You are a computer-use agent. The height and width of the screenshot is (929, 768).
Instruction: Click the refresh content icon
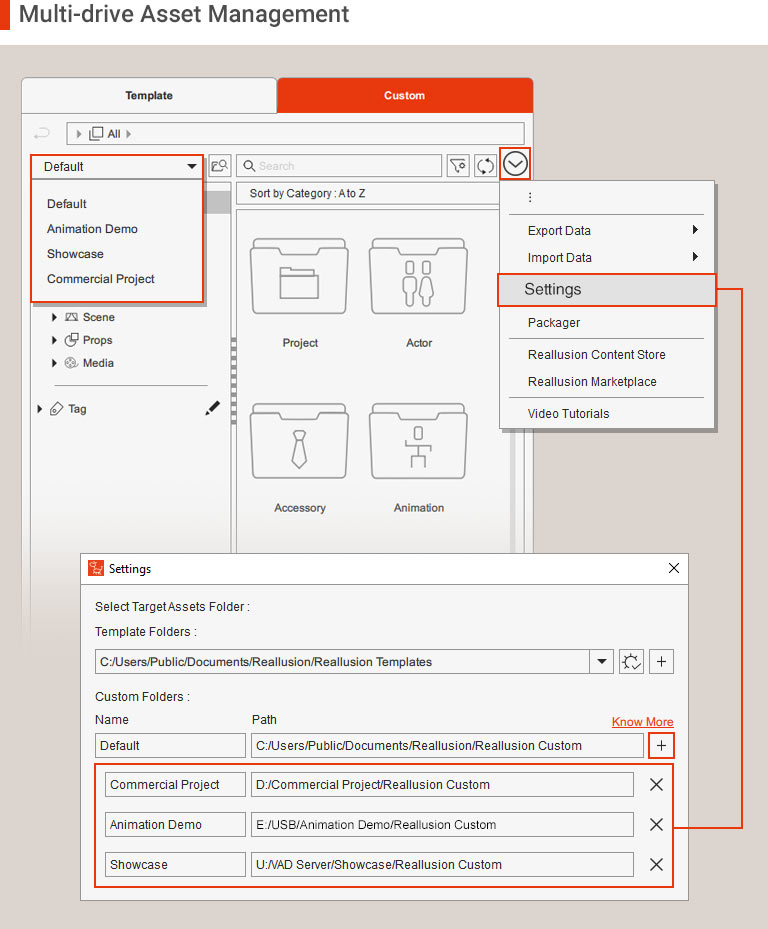pos(485,166)
